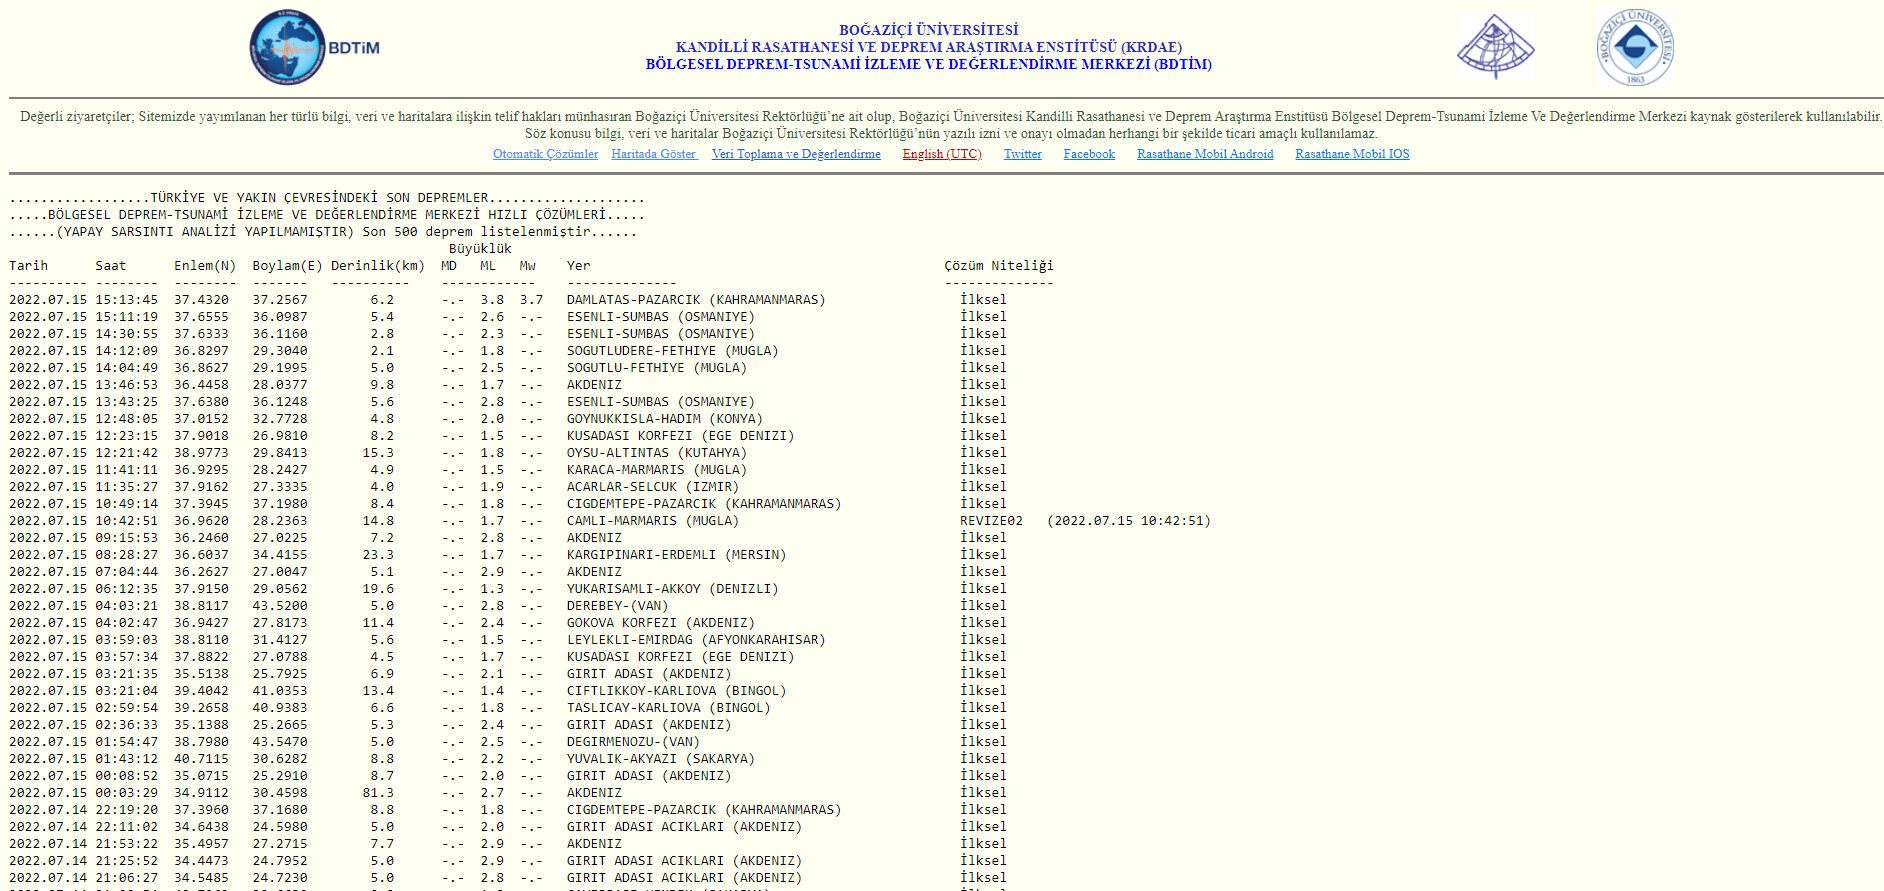Click latitude value 40.7115
The height and width of the screenshot is (891, 1884).
[x=201, y=759]
